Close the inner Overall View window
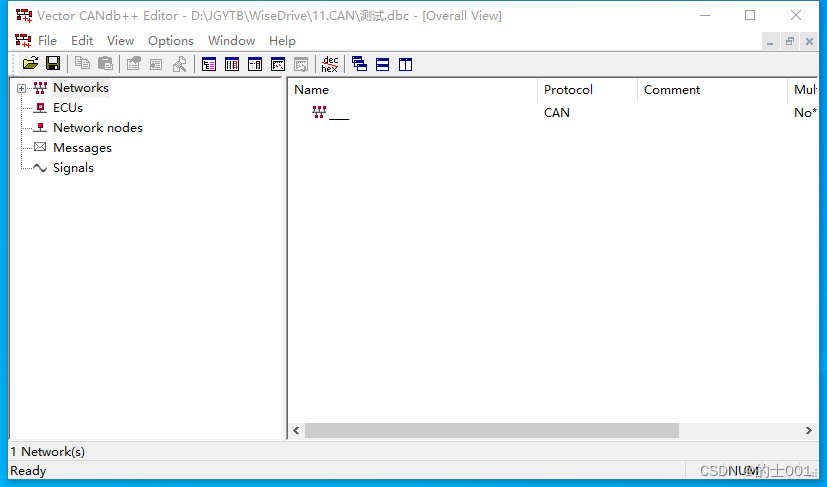 pyautogui.click(x=809, y=41)
